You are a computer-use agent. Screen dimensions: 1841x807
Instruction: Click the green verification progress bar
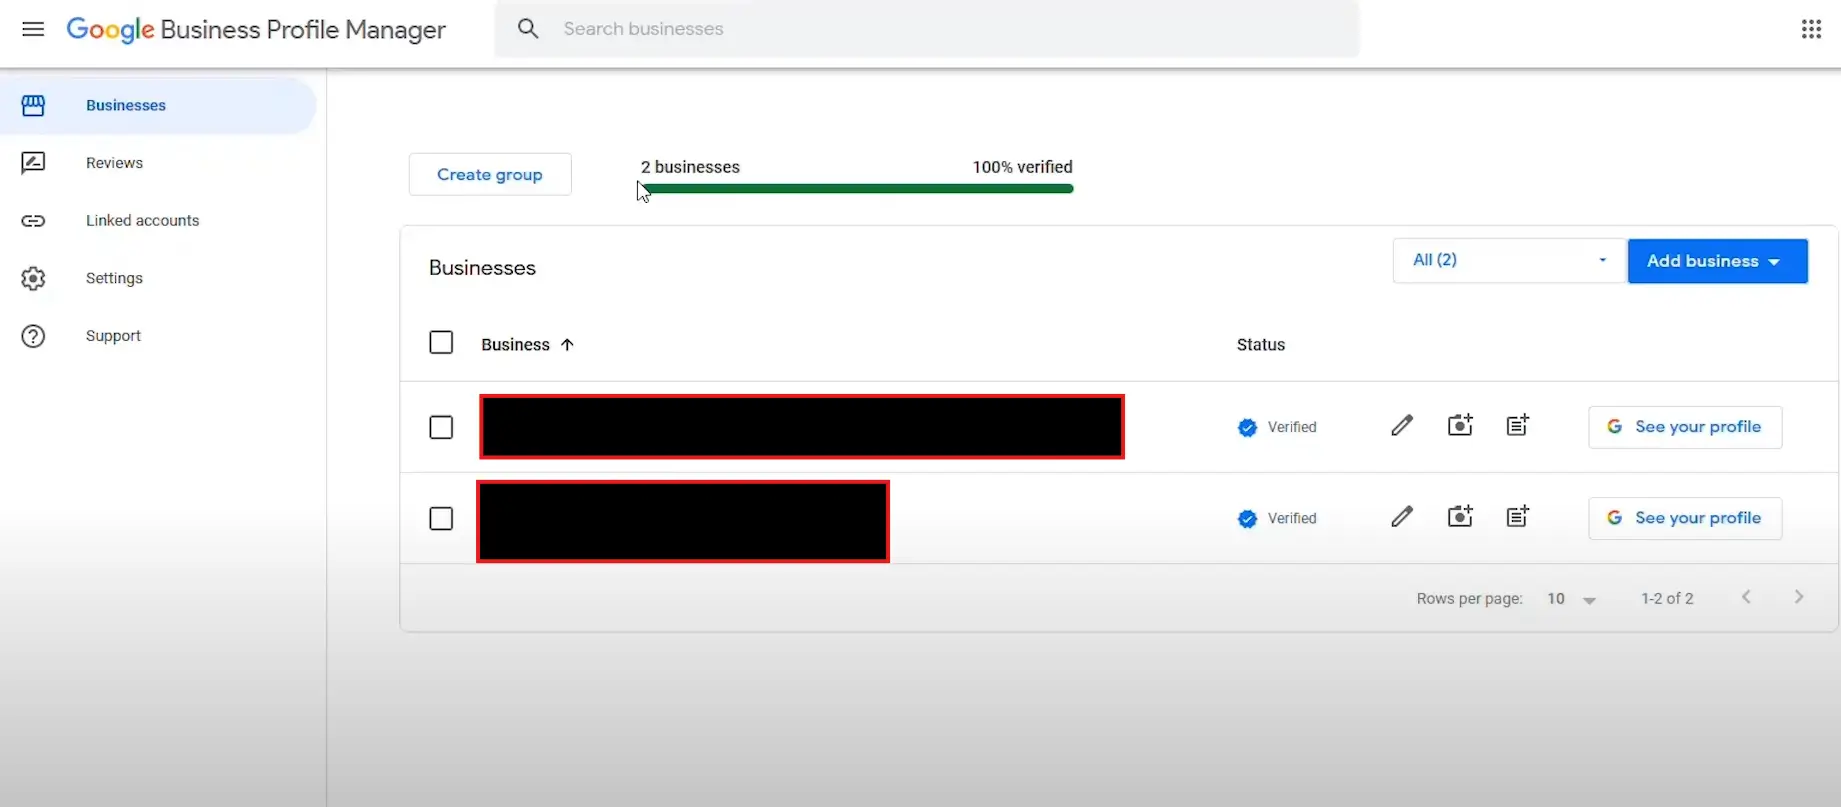coord(857,188)
